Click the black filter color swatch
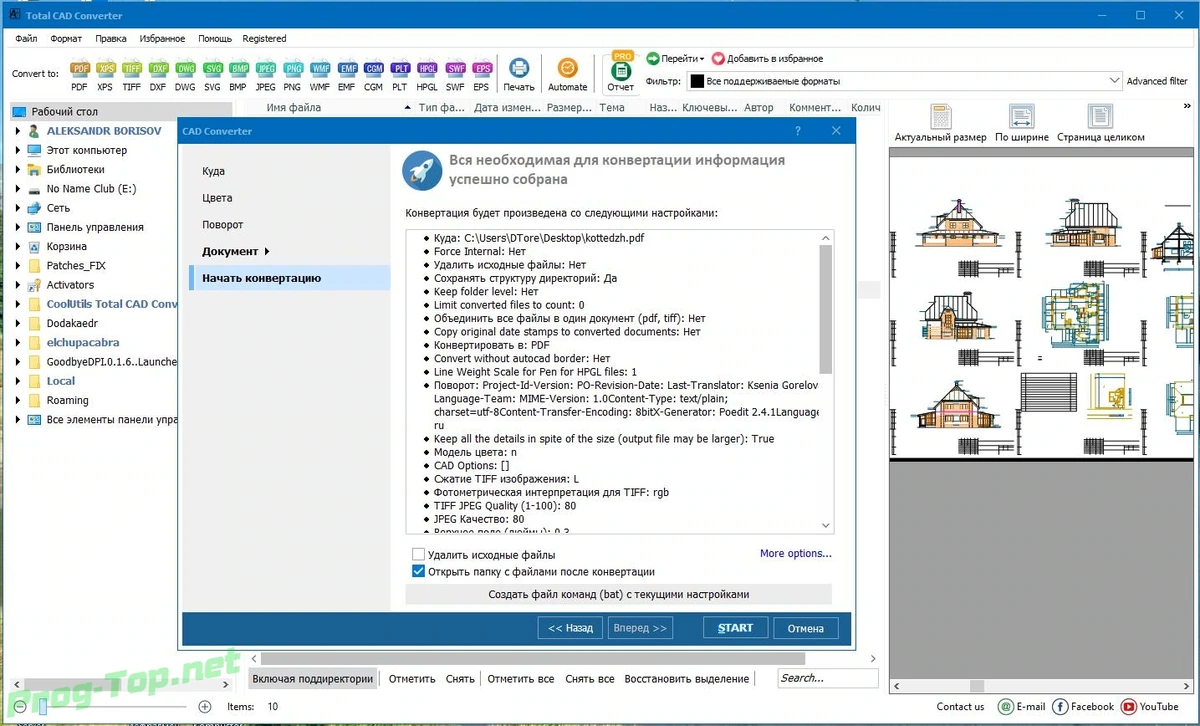The height and width of the screenshot is (726, 1200). (x=696, y=81)
